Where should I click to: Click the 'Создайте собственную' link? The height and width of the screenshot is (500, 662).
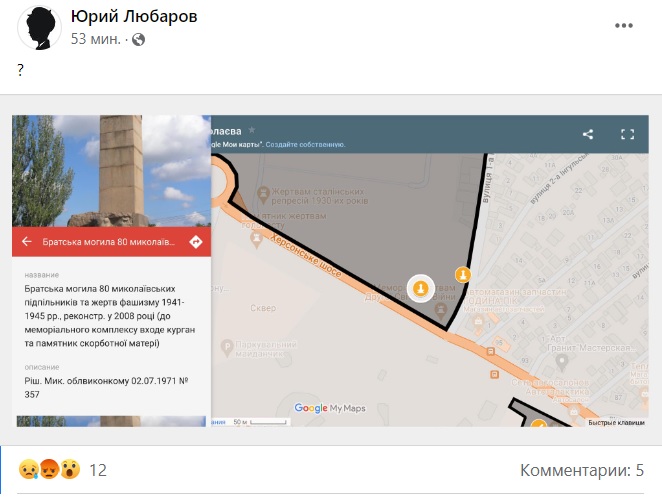(x=306, y=144)
